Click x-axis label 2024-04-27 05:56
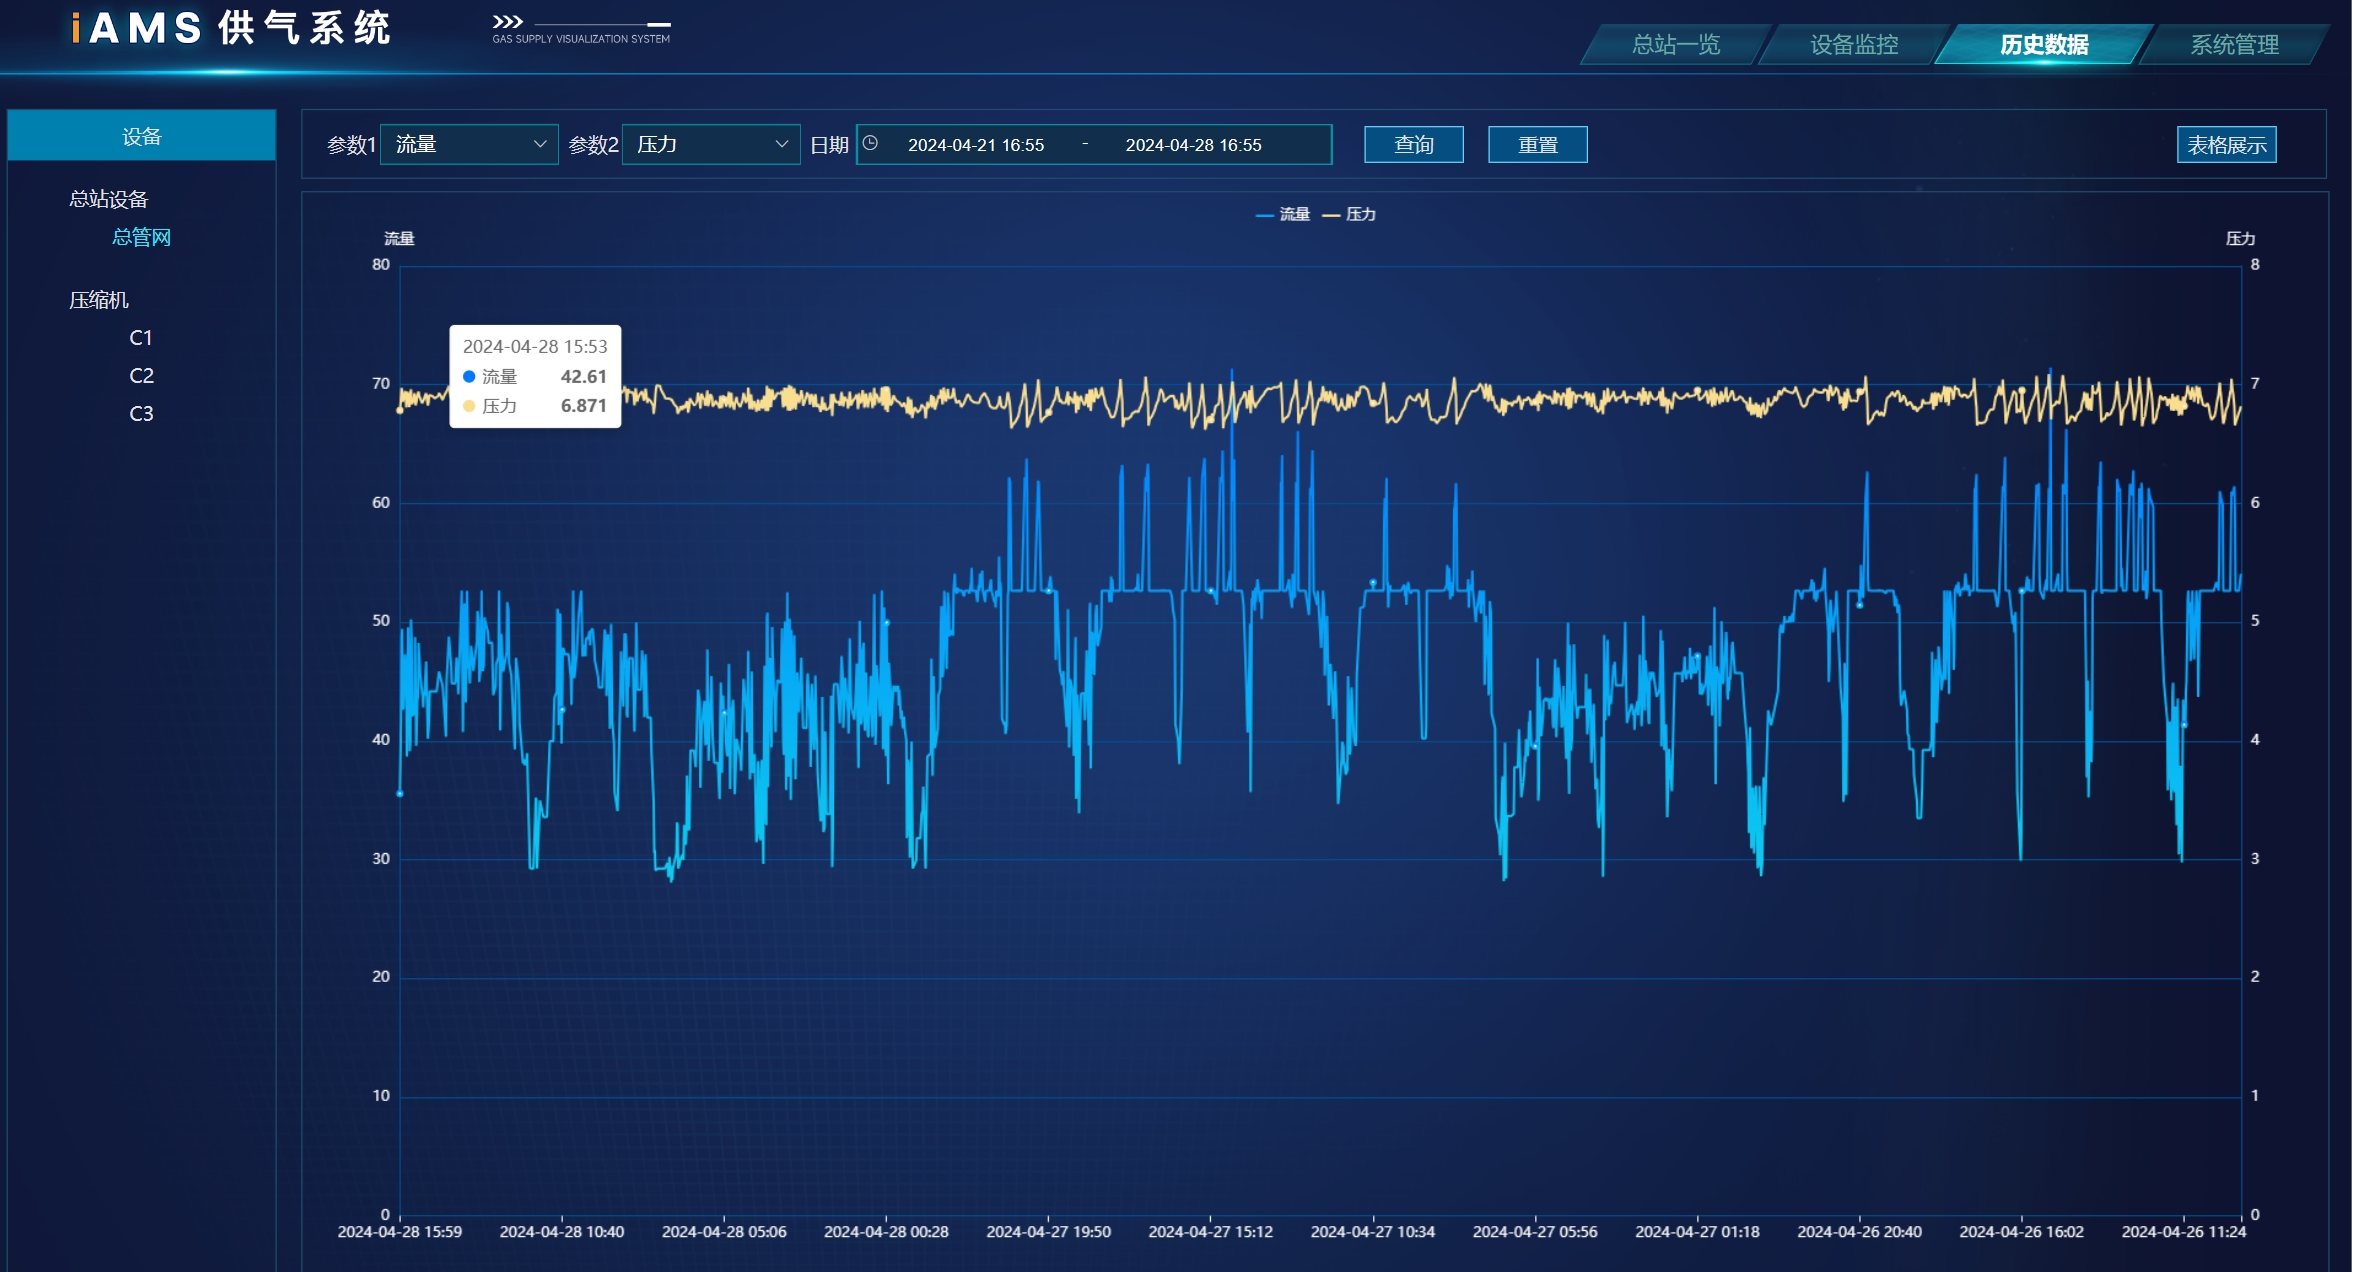Image resolution: width=2356 pixels, height=1272 pixels. (1535, 1232)
